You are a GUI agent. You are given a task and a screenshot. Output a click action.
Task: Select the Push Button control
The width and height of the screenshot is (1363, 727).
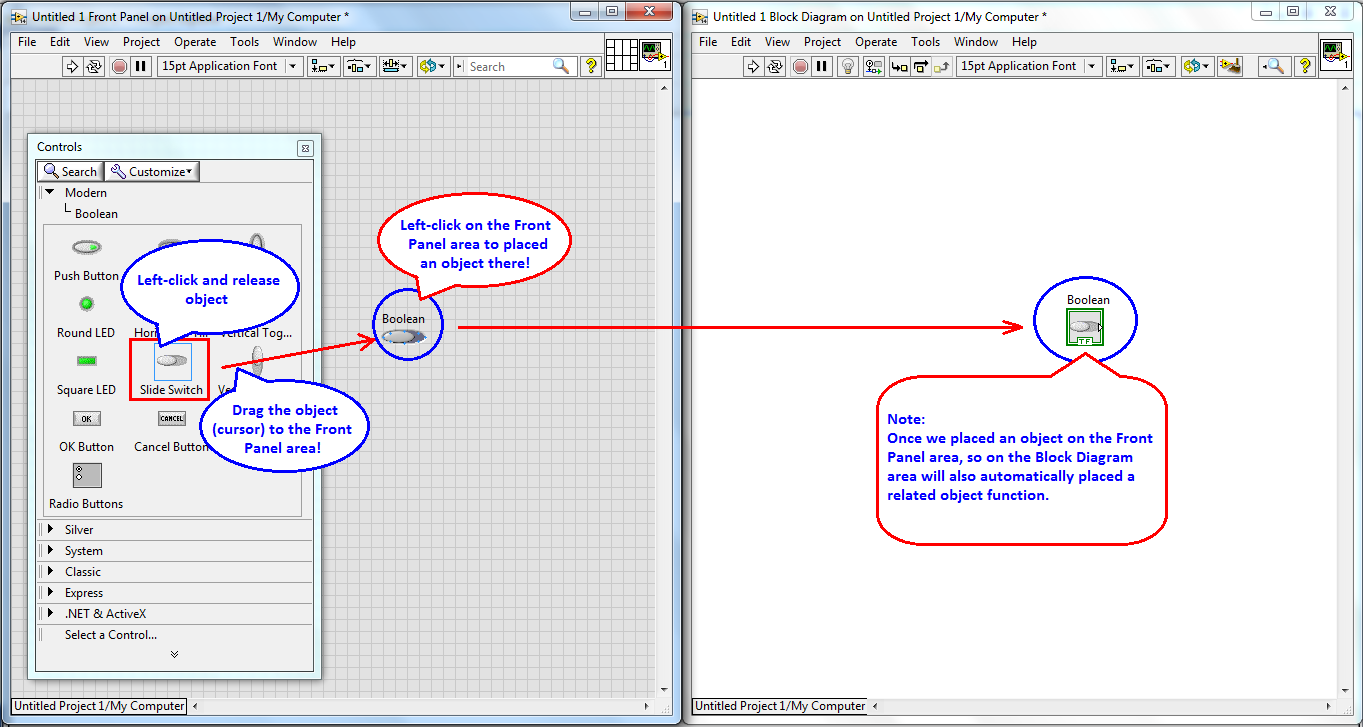[86, 247]
